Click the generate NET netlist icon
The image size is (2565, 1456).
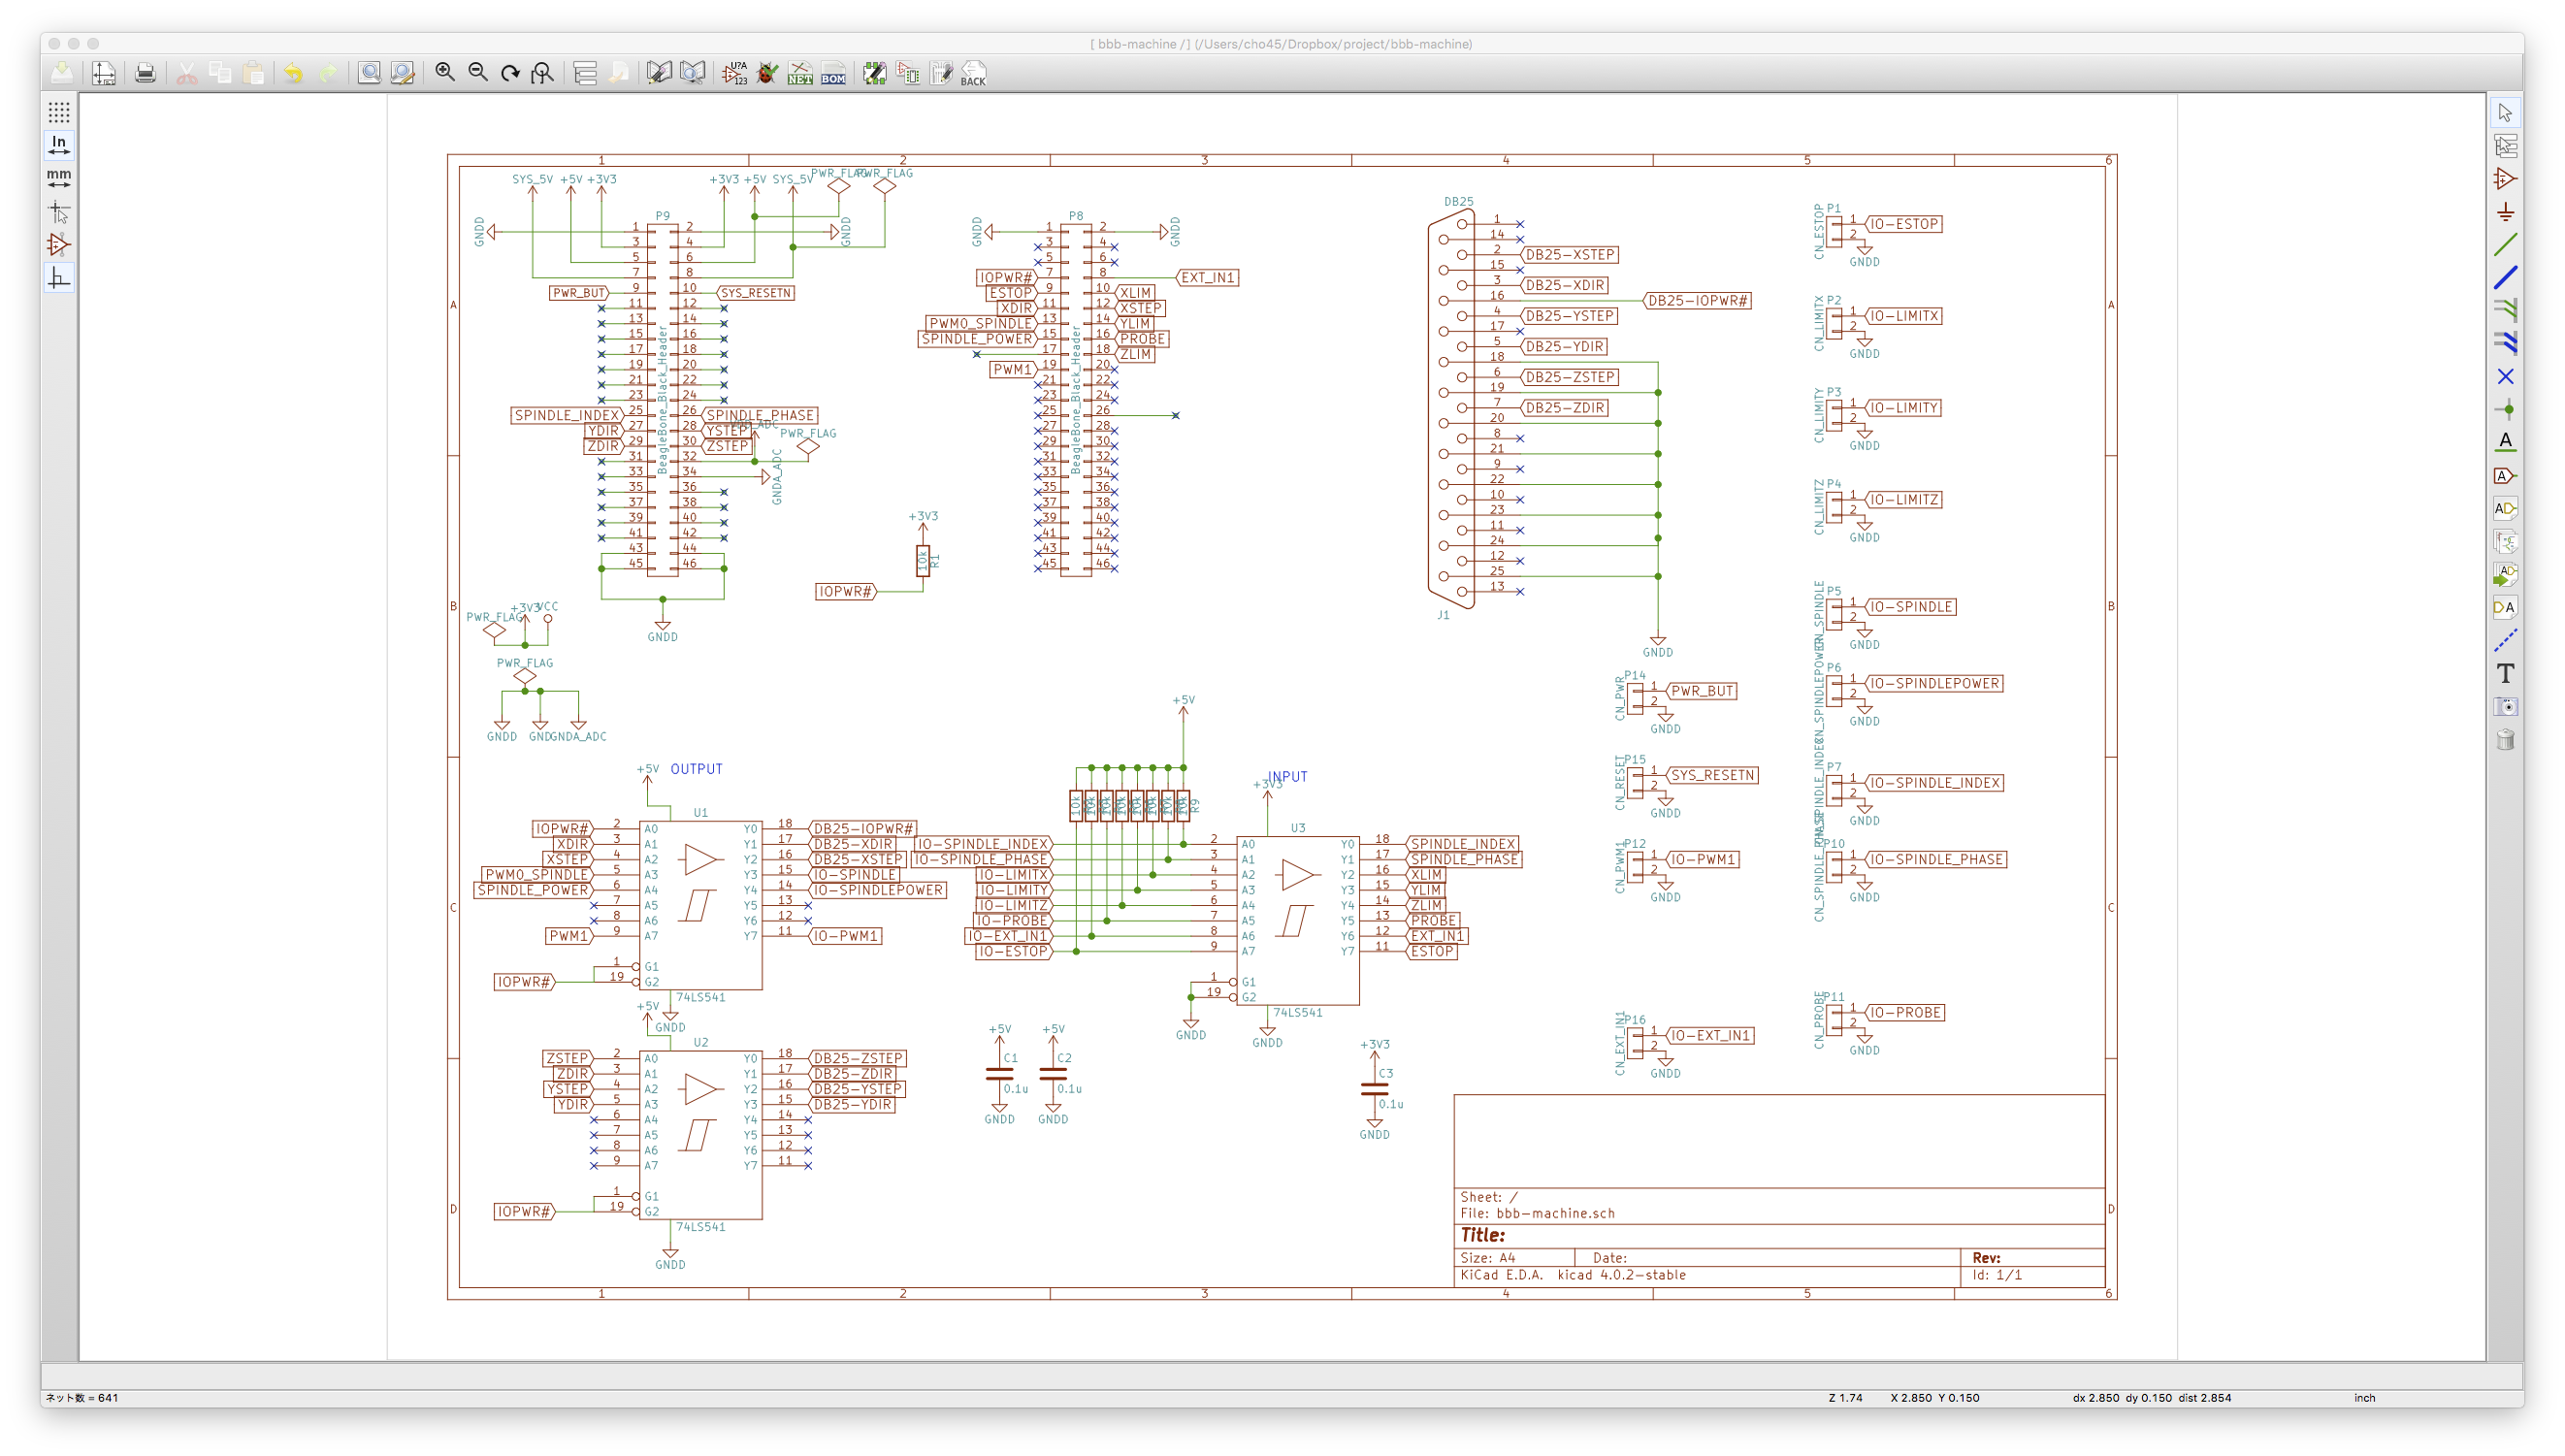click(x=800, y=73)
